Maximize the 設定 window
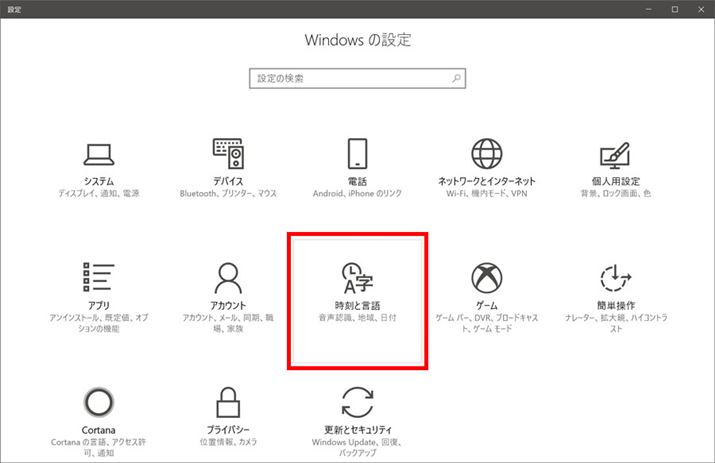The image size is (715, 463). coord(675,9)
